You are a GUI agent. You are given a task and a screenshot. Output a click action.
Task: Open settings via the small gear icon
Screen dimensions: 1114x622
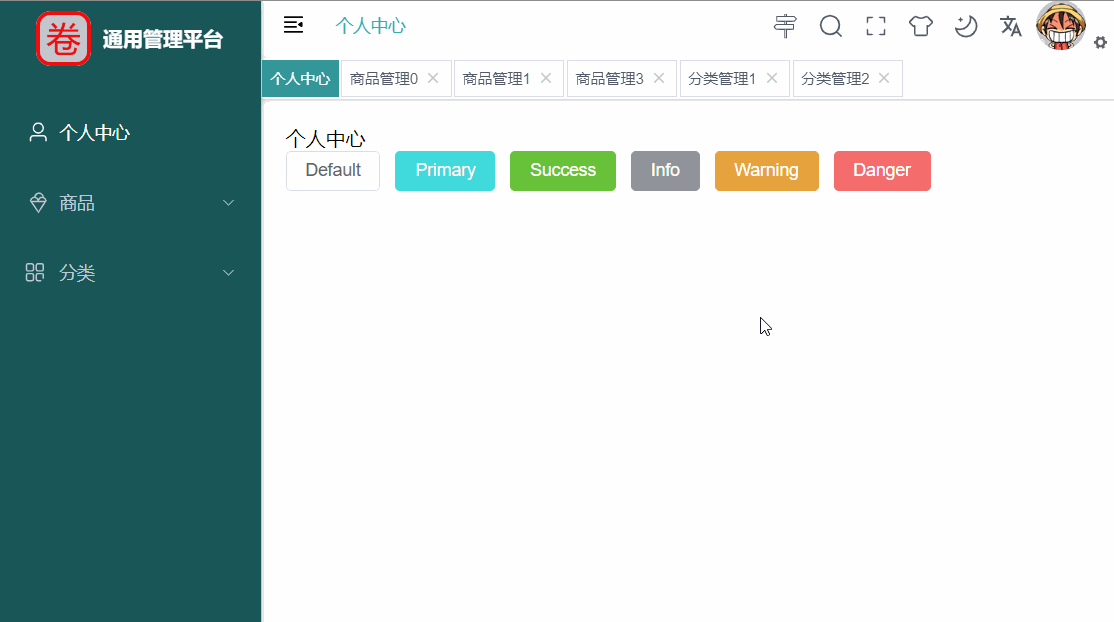(x=1100, y=42)
